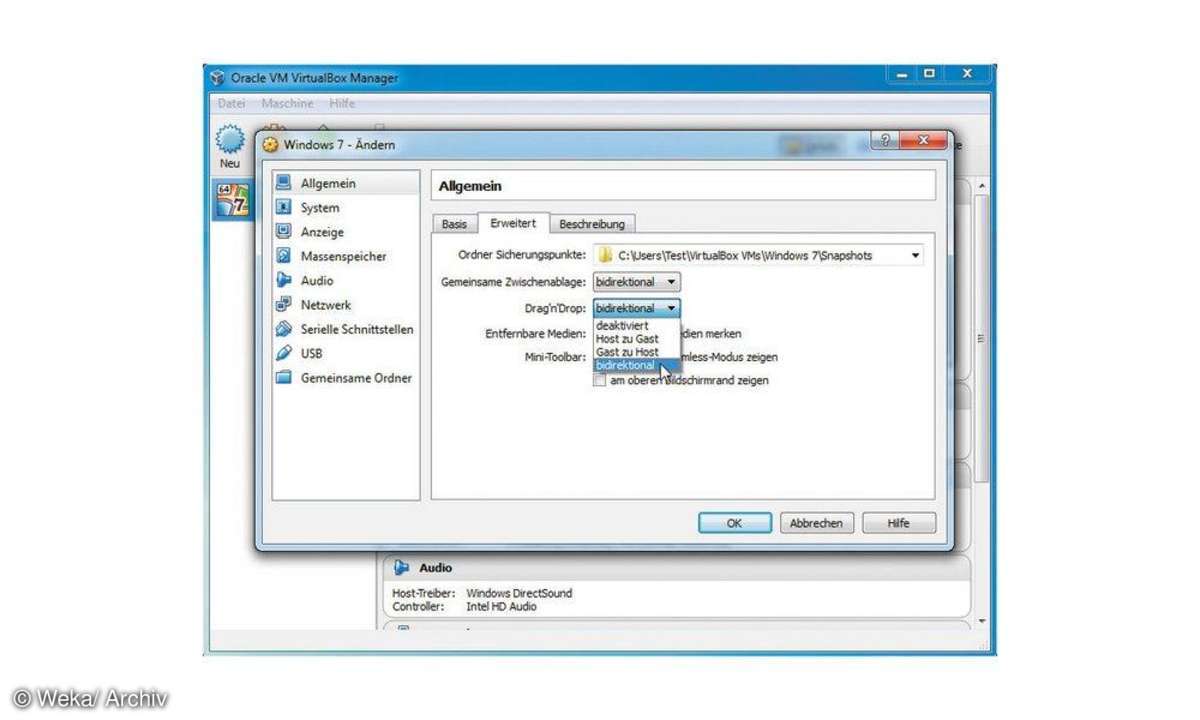Click the 'Drag'n'Drop:' label
Viewport: 1200px width, 720px height.
(556, 309)
